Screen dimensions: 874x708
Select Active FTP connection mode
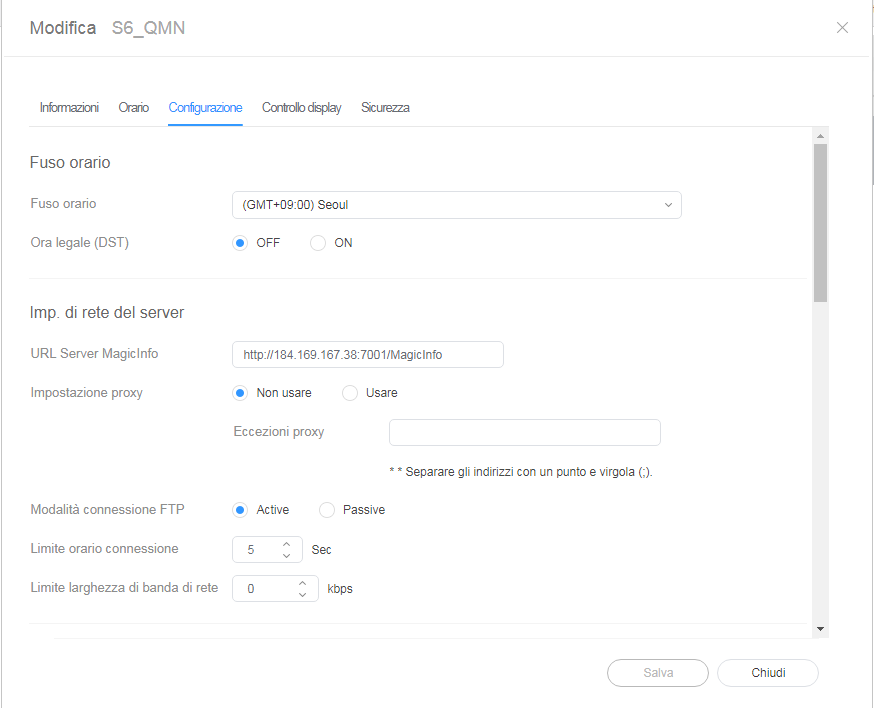click(240, 510)
